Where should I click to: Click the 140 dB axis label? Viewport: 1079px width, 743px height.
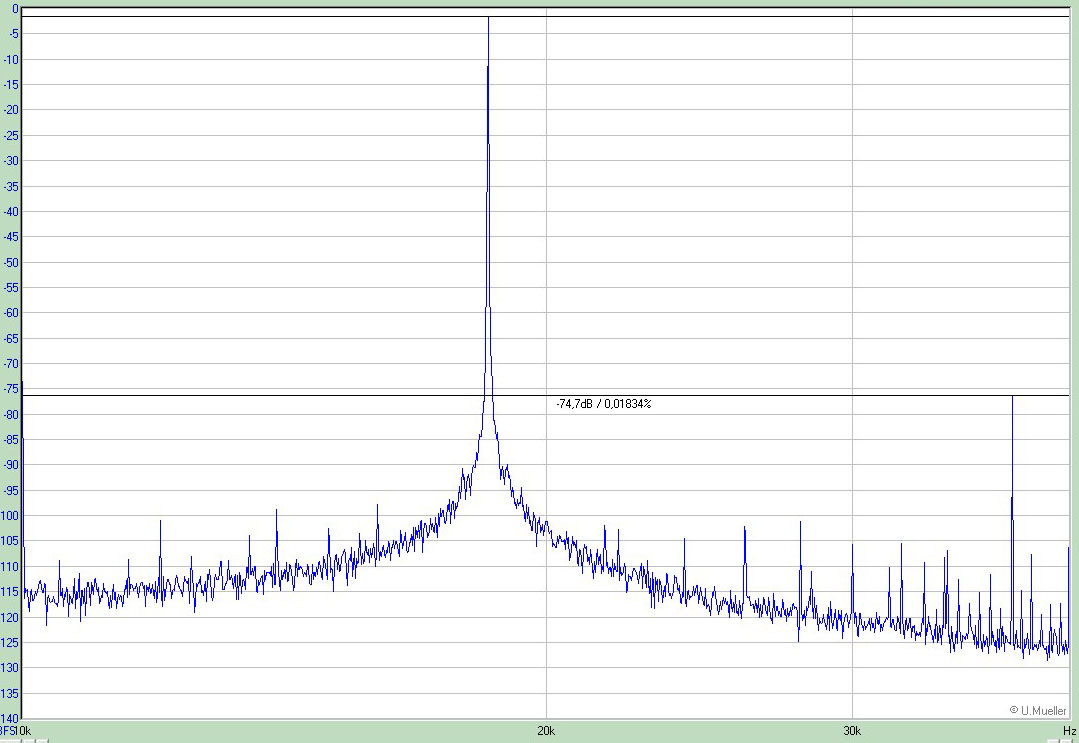pyautogui.click(x=10, y=719)
